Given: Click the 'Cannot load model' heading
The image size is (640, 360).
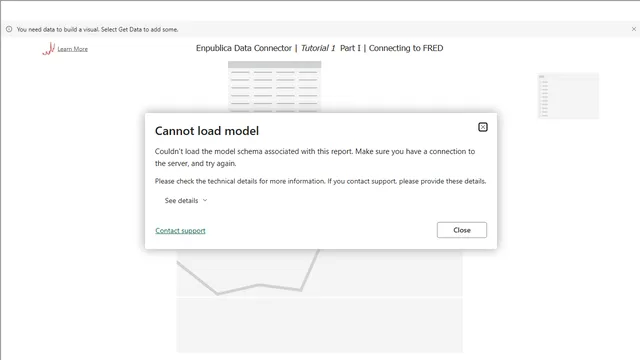Looking at the screenshot, I should point(207,131).
